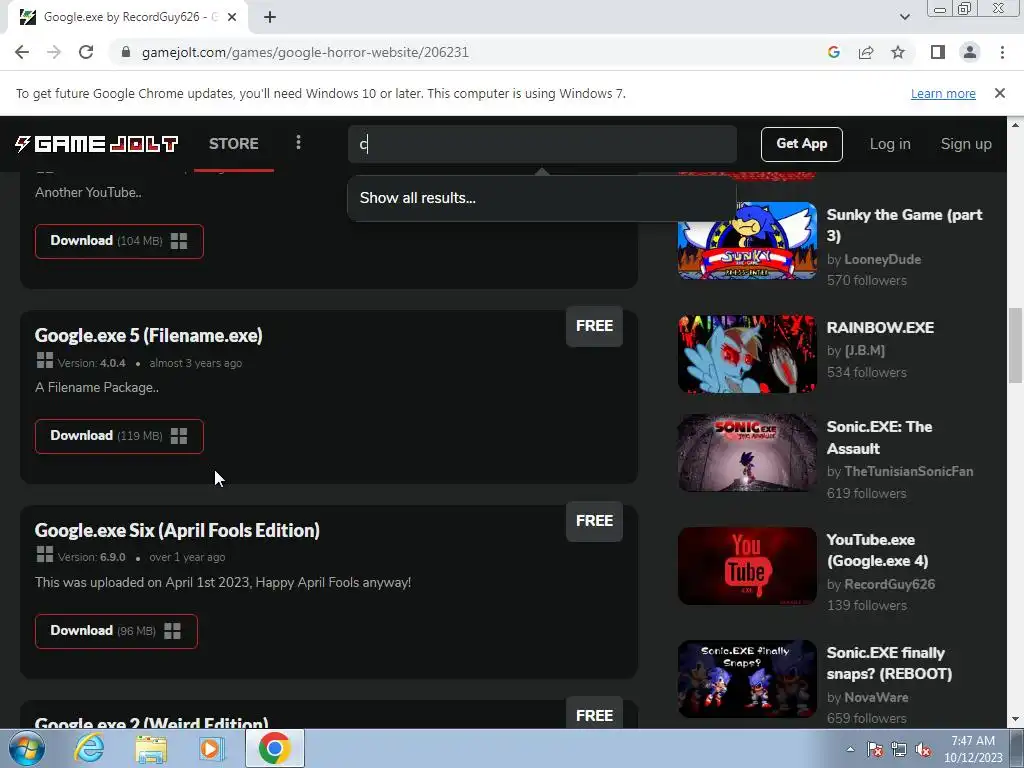
Task: Open File Explorer from taskbar
Action: click(152, 749)
